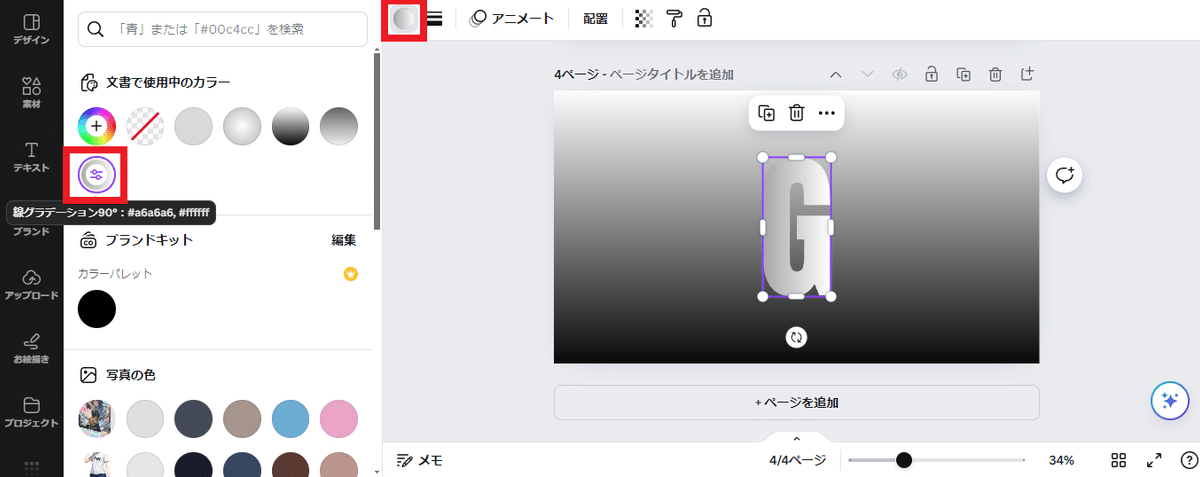Select the first photo thumbnail under 写真の色

(x=97, y=418)
